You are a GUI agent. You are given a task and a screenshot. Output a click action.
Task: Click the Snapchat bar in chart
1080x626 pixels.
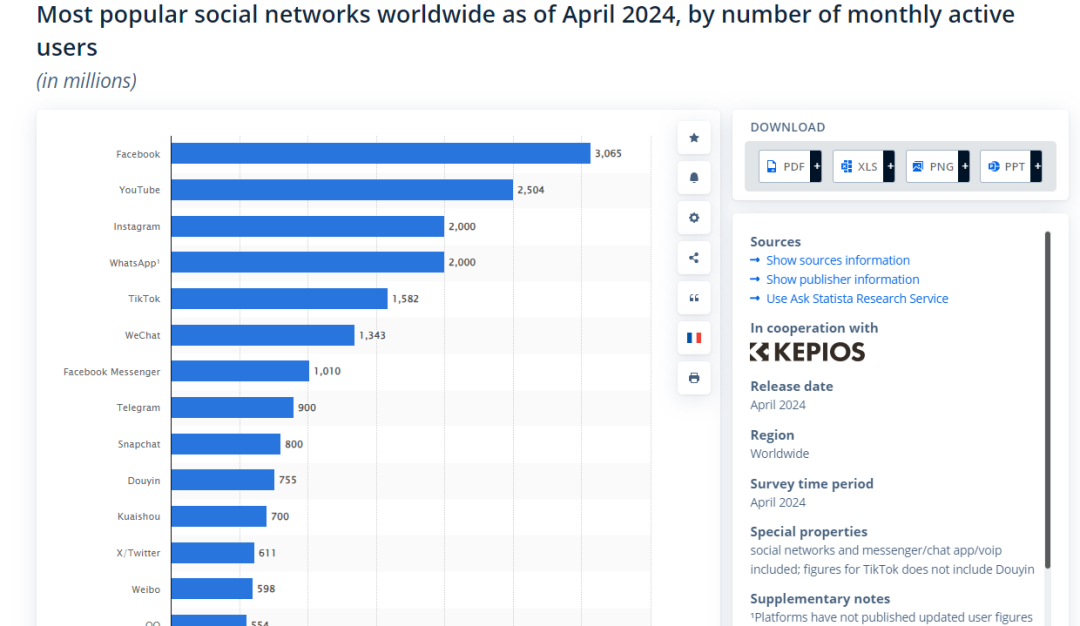pyautogui.click(x=226, y=444)
